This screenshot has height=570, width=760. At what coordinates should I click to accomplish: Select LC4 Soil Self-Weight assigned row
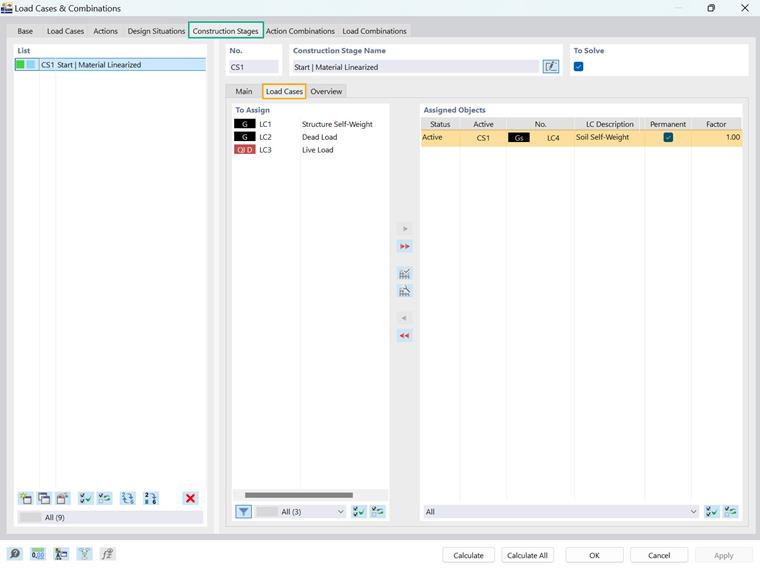[x=581, y=138]
